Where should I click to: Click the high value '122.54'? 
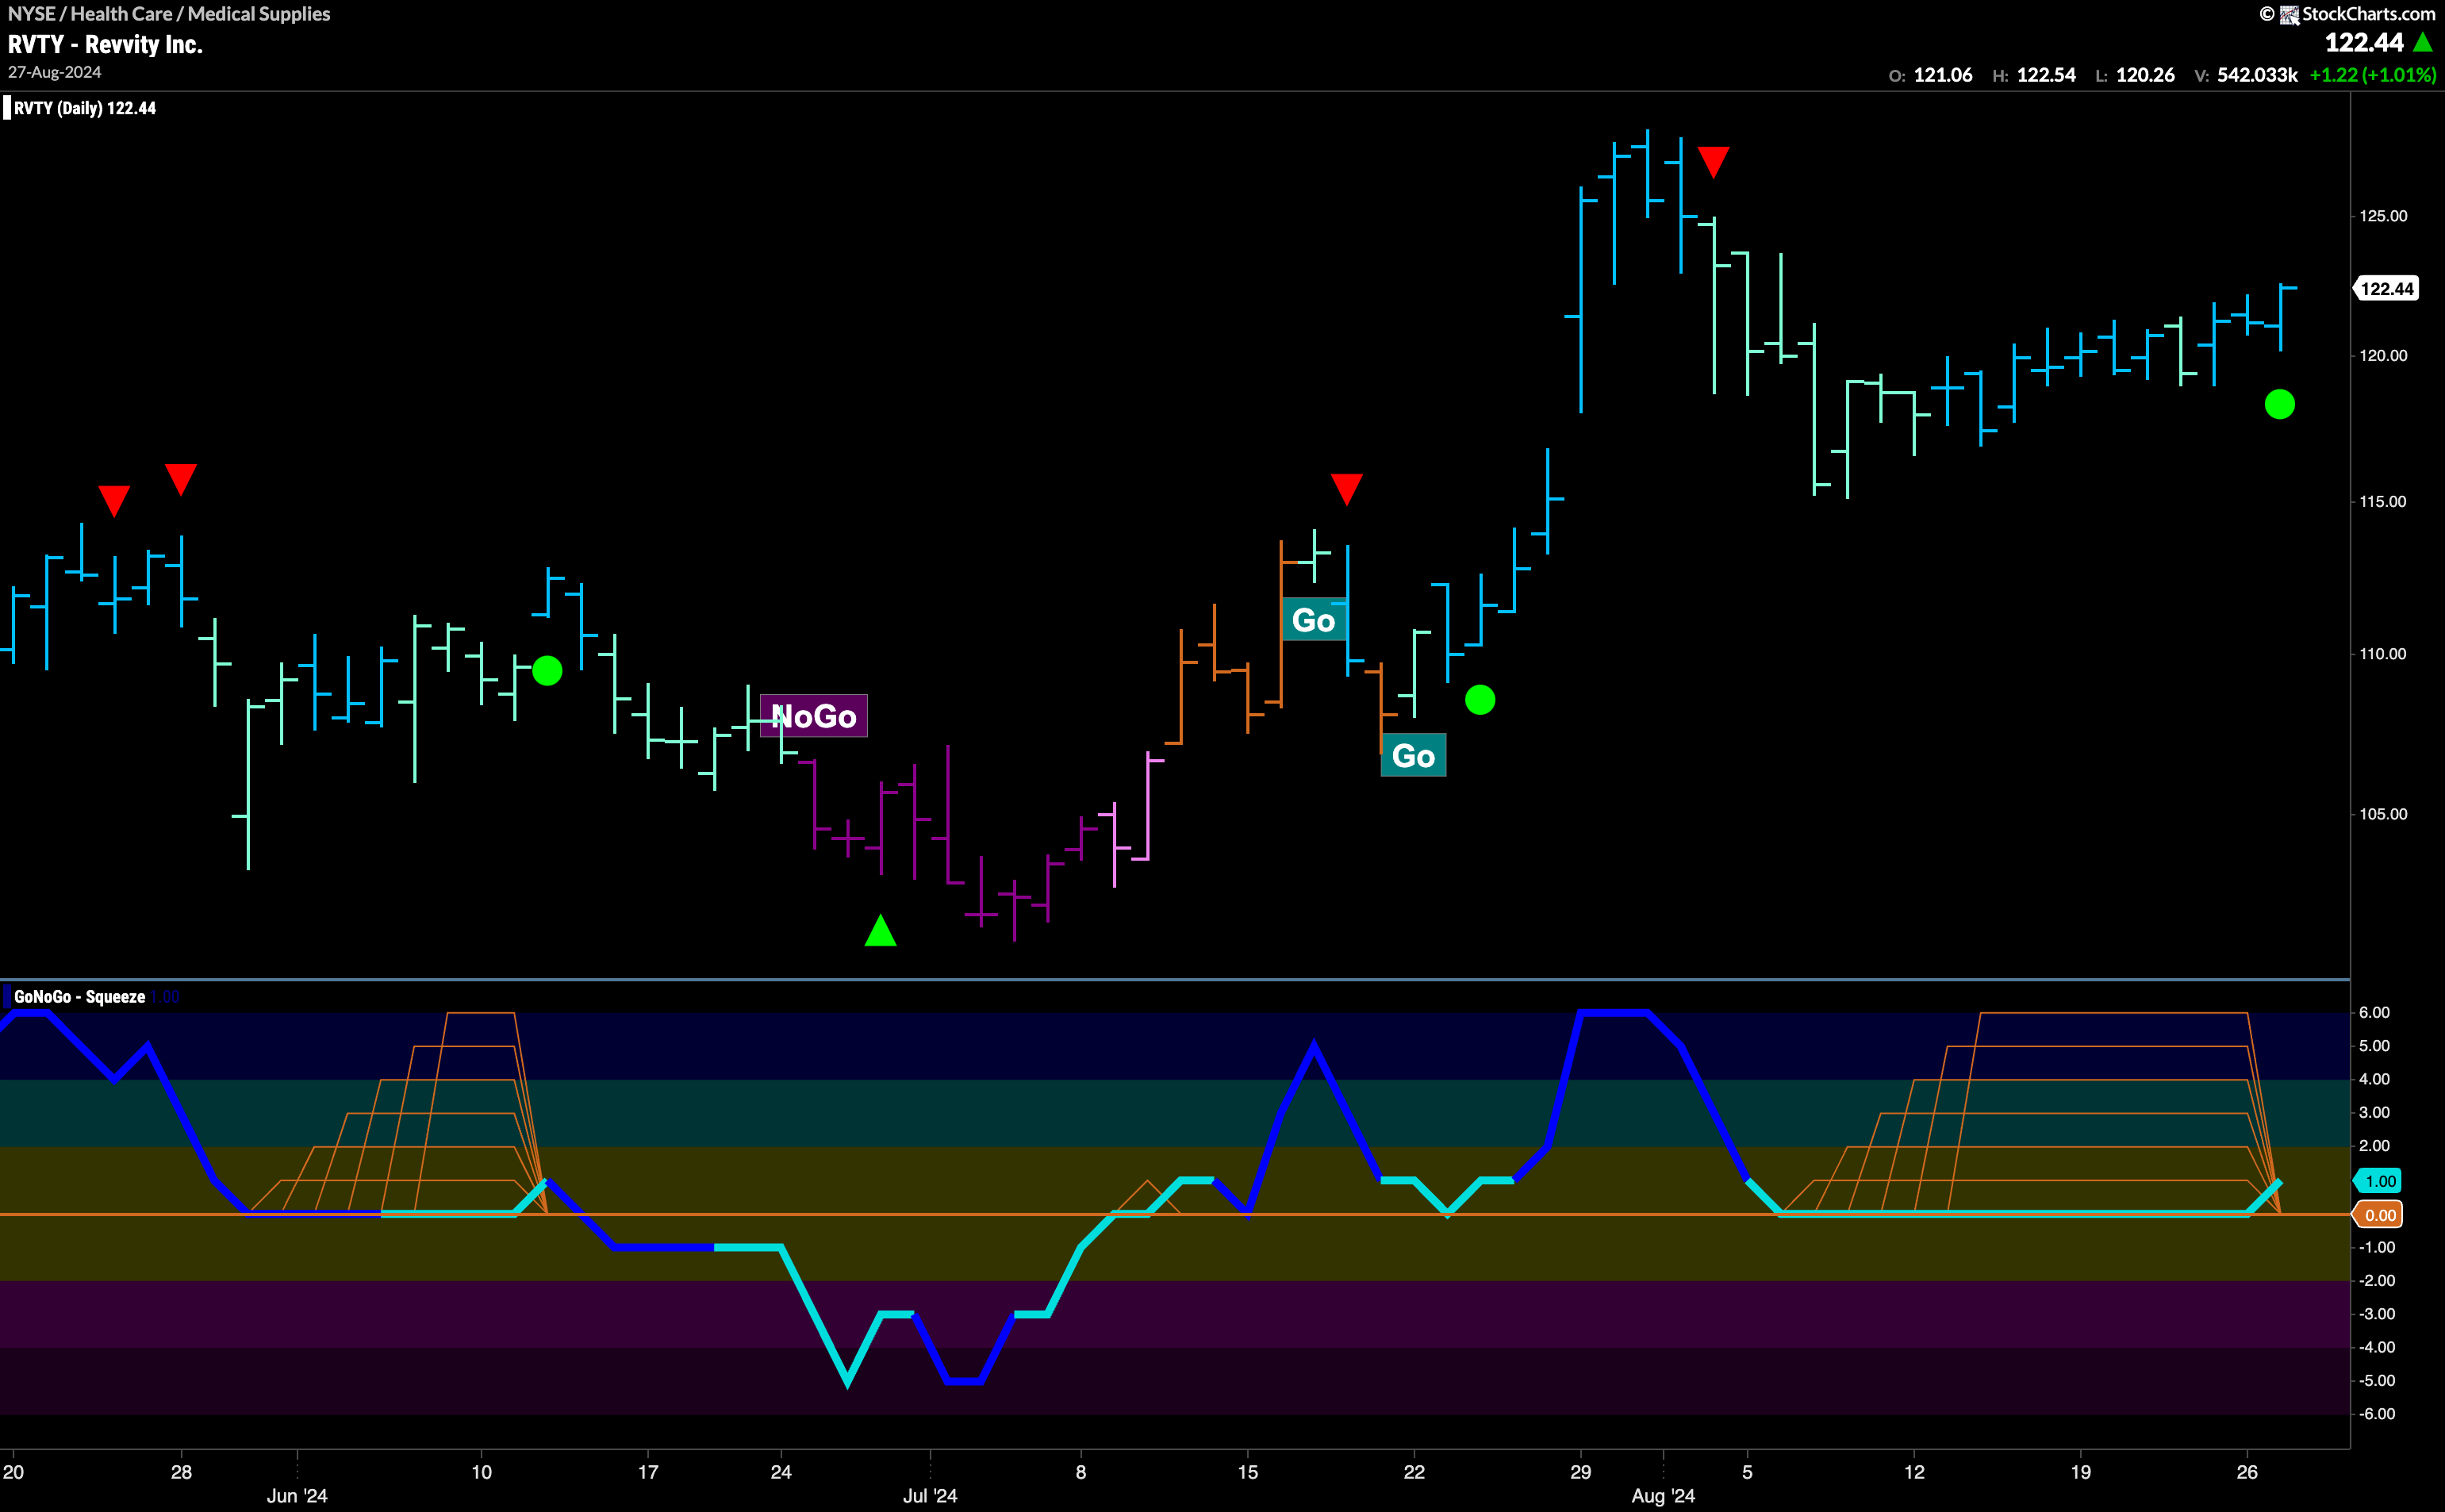click(2046, 75)
